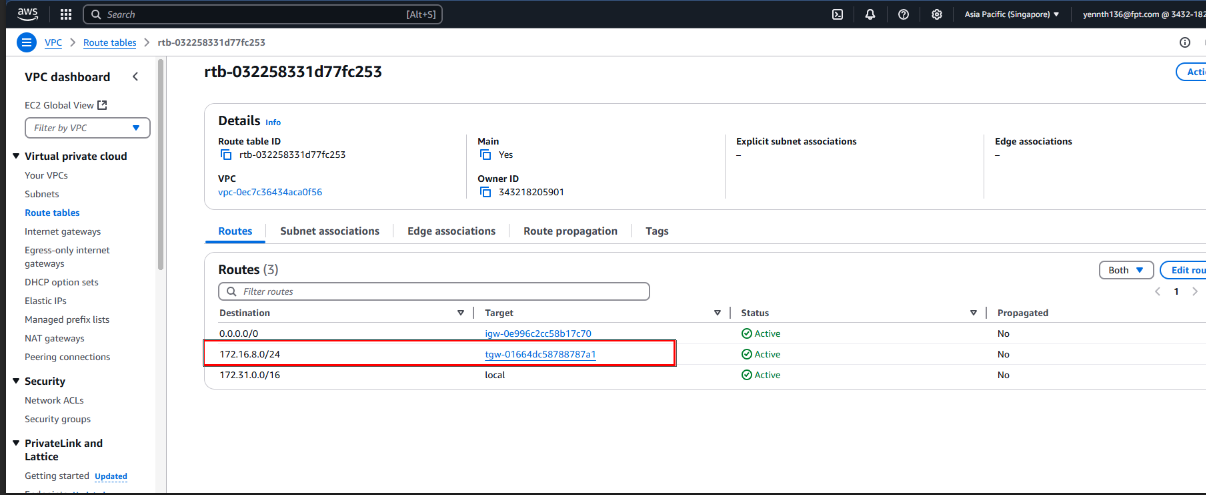Toggle the hamburger navigation menu
The height and width of the screenshot is (495, 1206).
pyautogui.click(x=27, y=43)
